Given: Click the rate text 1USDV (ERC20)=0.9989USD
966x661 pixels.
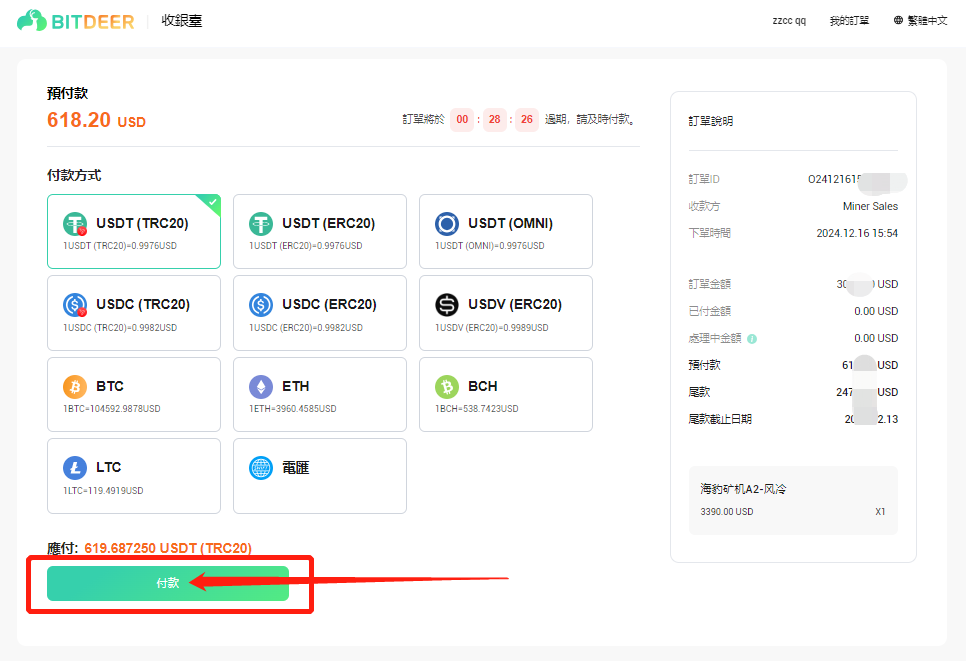Looking at the screenshot, I should (x=492, y=328).
